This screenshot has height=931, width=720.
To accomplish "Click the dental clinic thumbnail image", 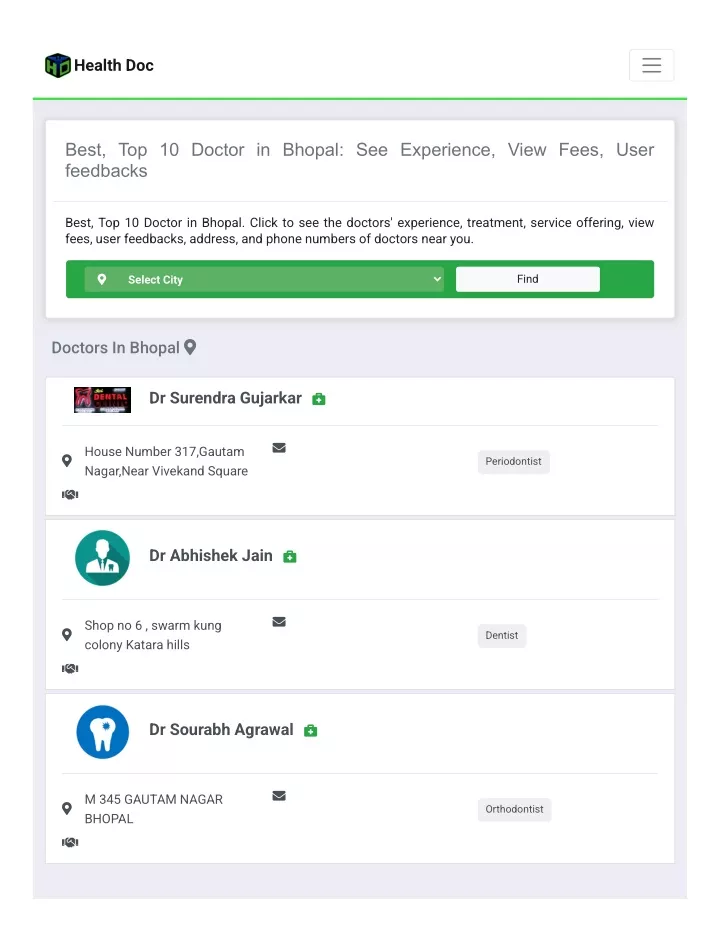I will pos(102,400).
